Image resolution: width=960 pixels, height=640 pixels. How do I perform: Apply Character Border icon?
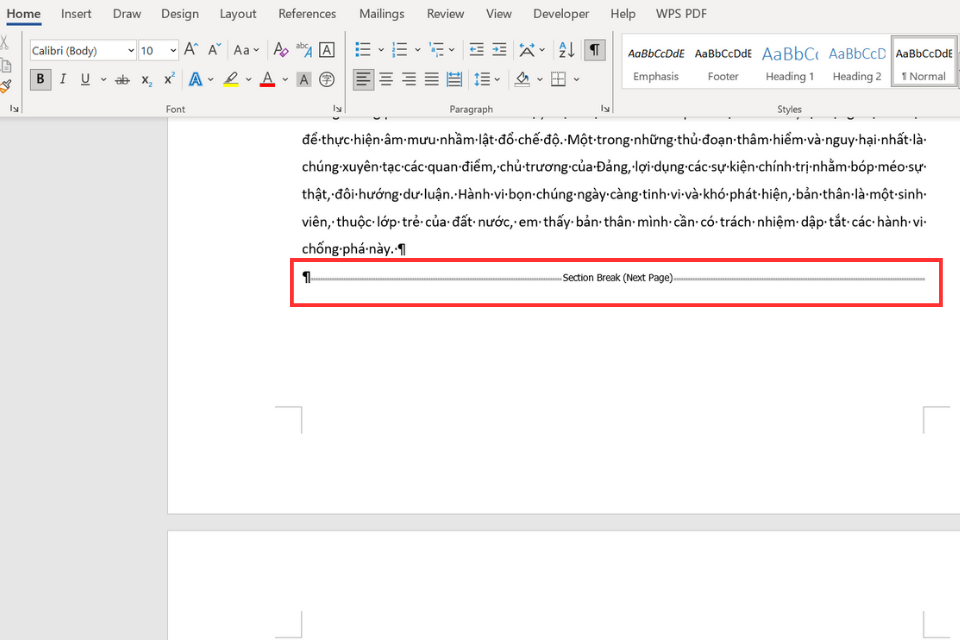coord(327,50)
